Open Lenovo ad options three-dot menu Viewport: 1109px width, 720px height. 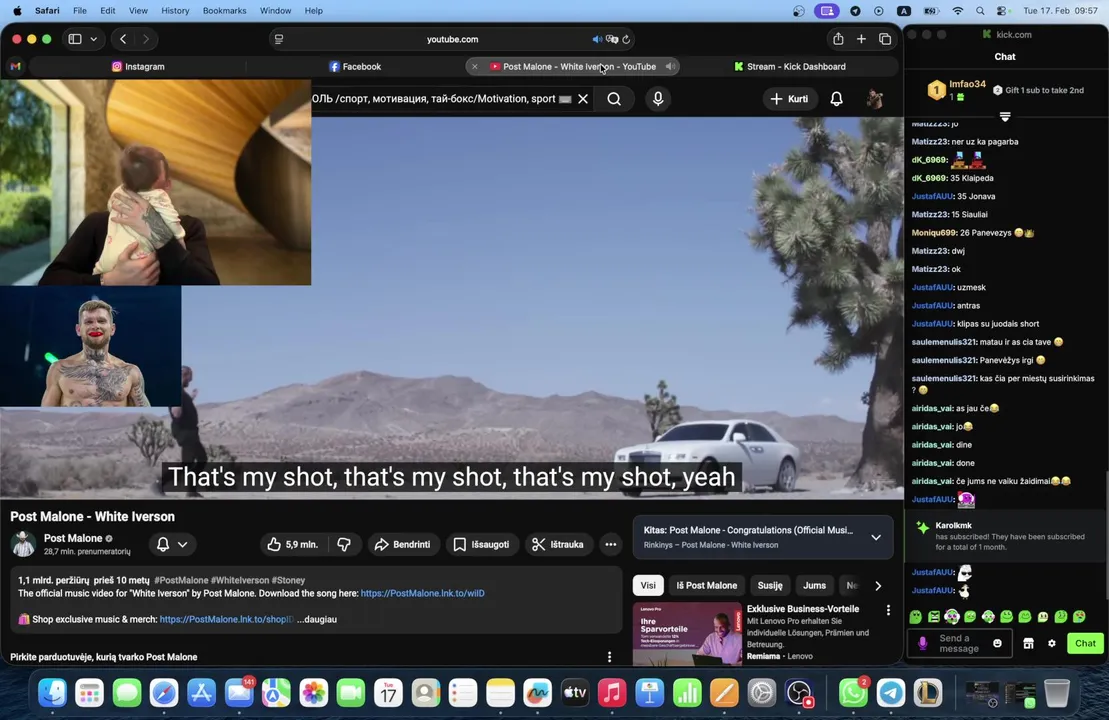pyautogui.click(x=888, y=610)
